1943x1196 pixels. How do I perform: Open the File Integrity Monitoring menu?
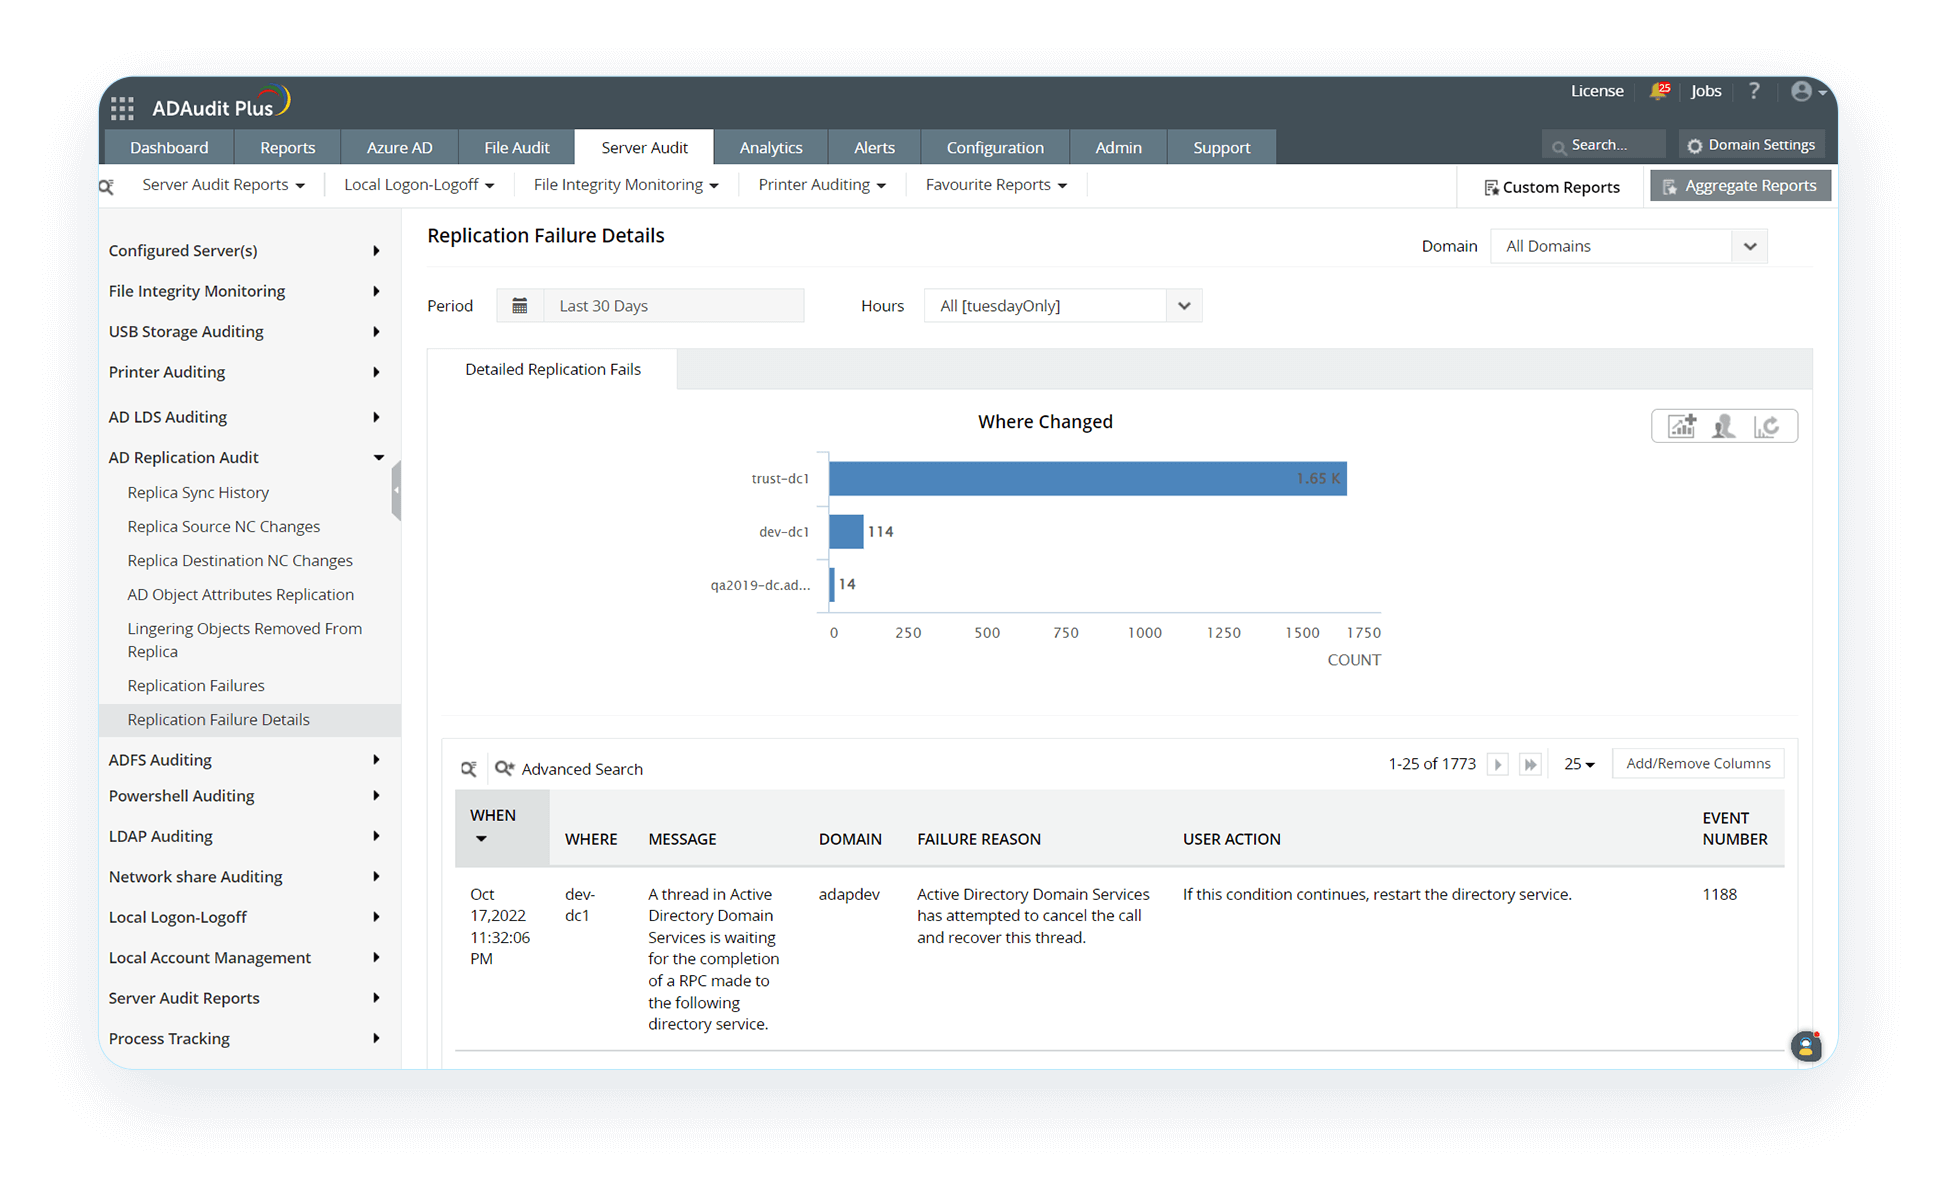click(x=625, y=185)
